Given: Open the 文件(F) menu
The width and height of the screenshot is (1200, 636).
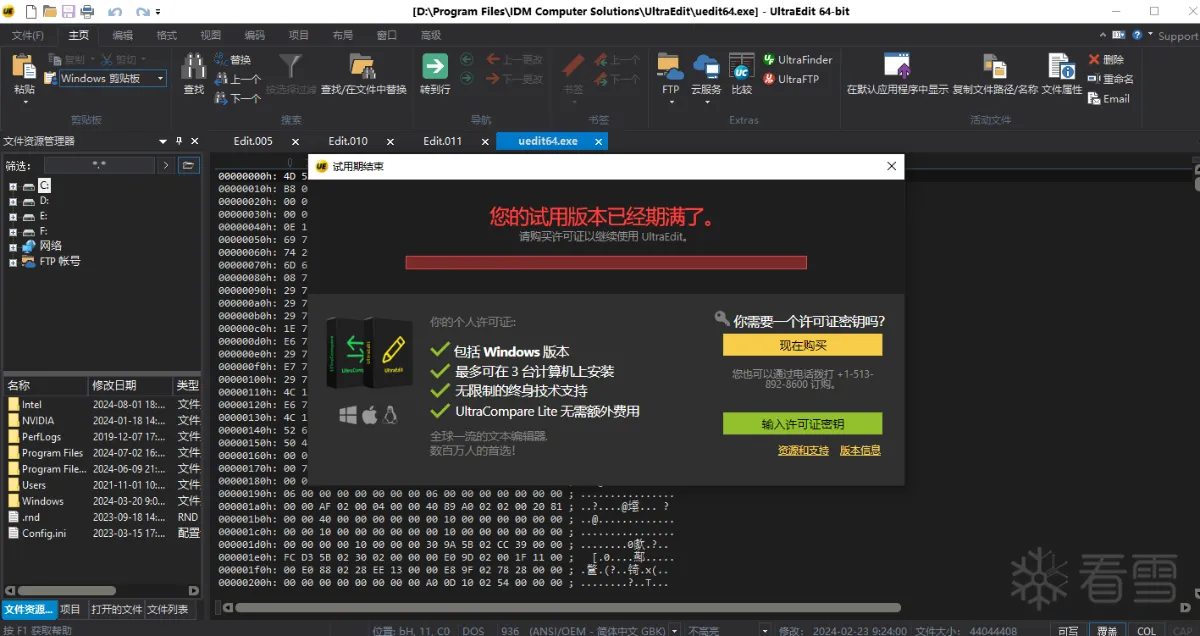Looking at the screenshot, I should coord(27,35).
